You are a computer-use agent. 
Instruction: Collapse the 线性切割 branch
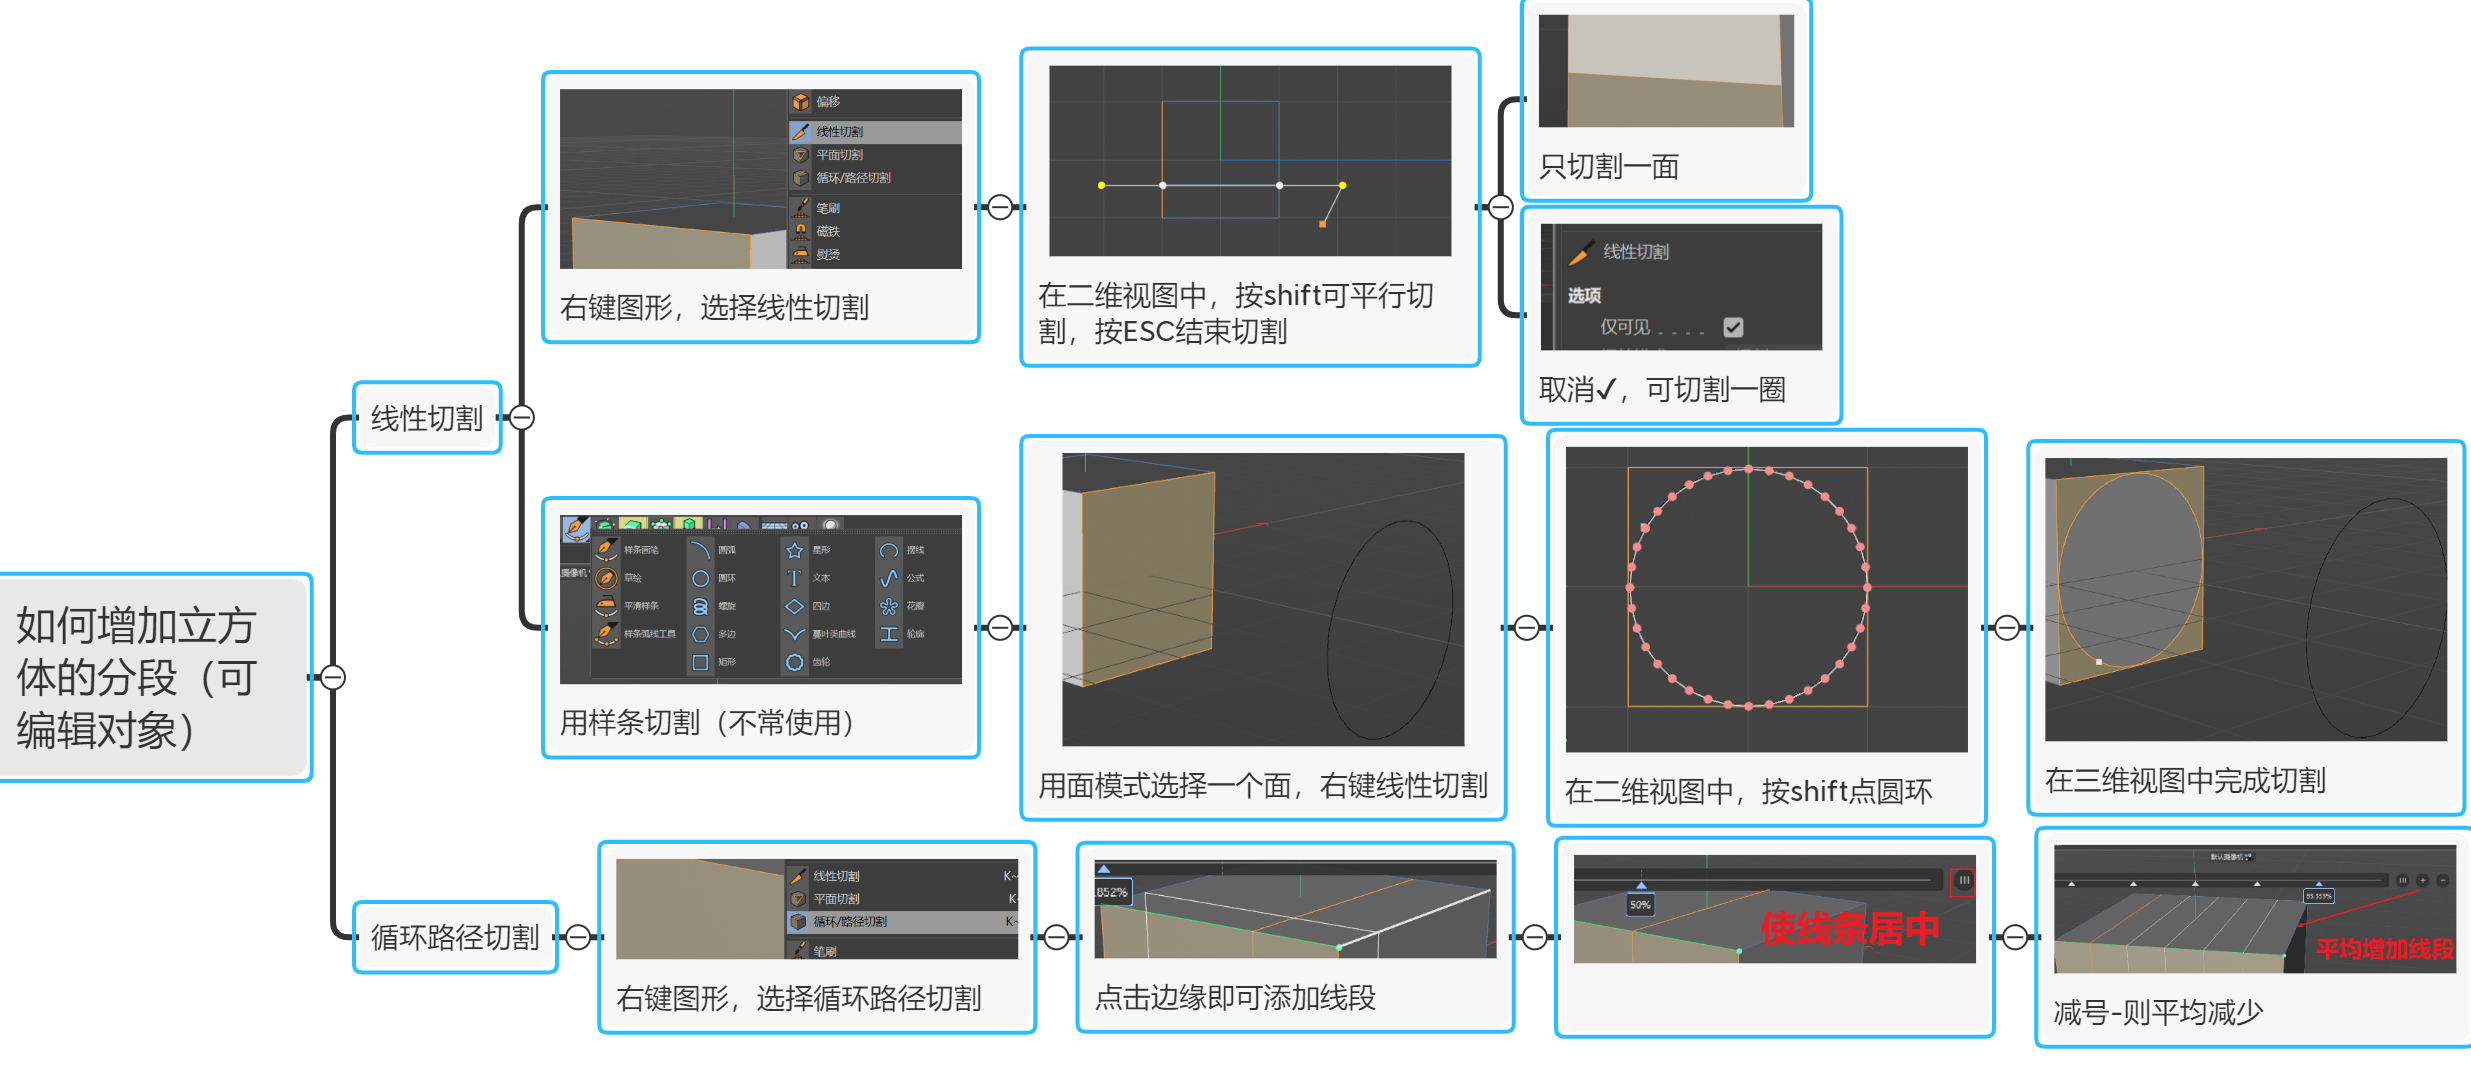coord(521,417)
